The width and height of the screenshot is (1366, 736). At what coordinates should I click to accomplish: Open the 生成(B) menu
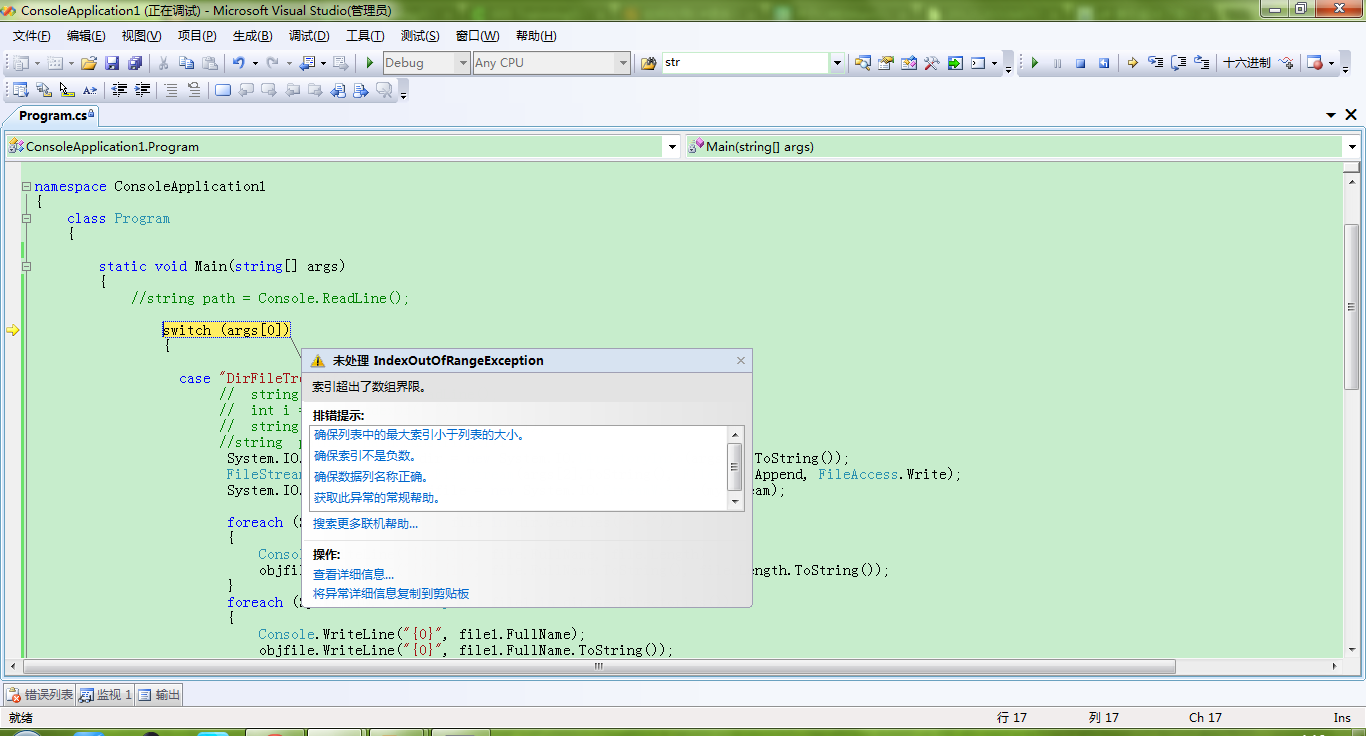252,36
